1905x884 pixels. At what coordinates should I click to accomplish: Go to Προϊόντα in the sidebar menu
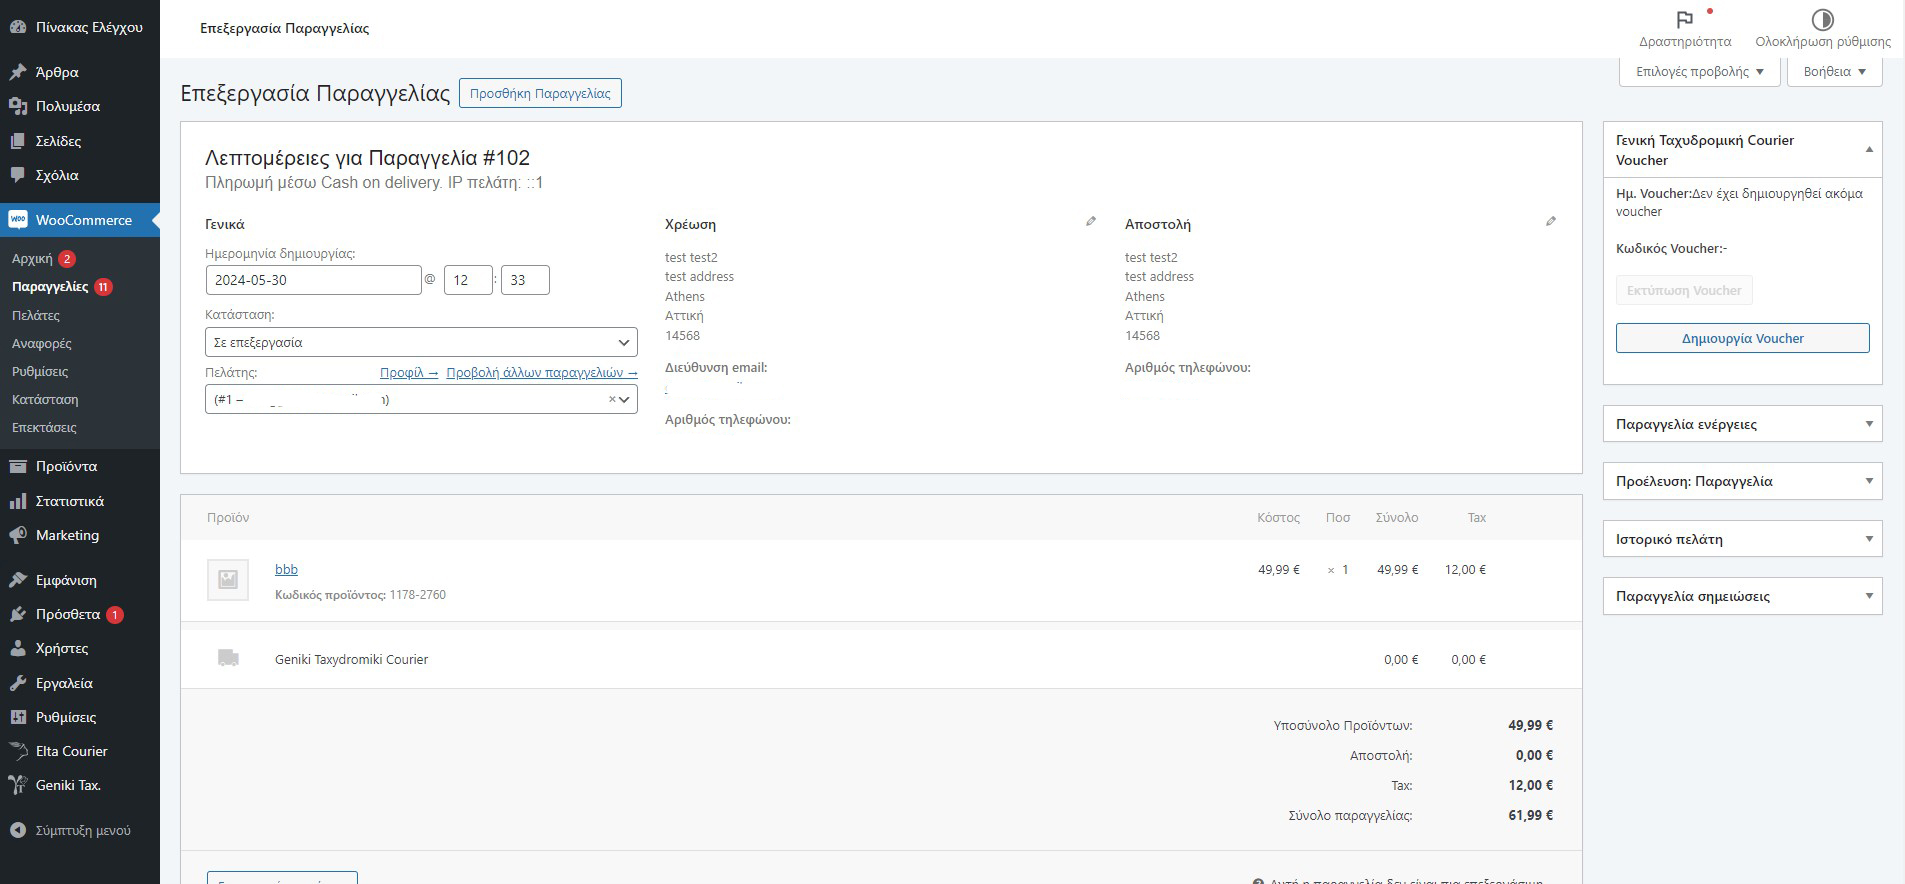(x=66, y=466)
